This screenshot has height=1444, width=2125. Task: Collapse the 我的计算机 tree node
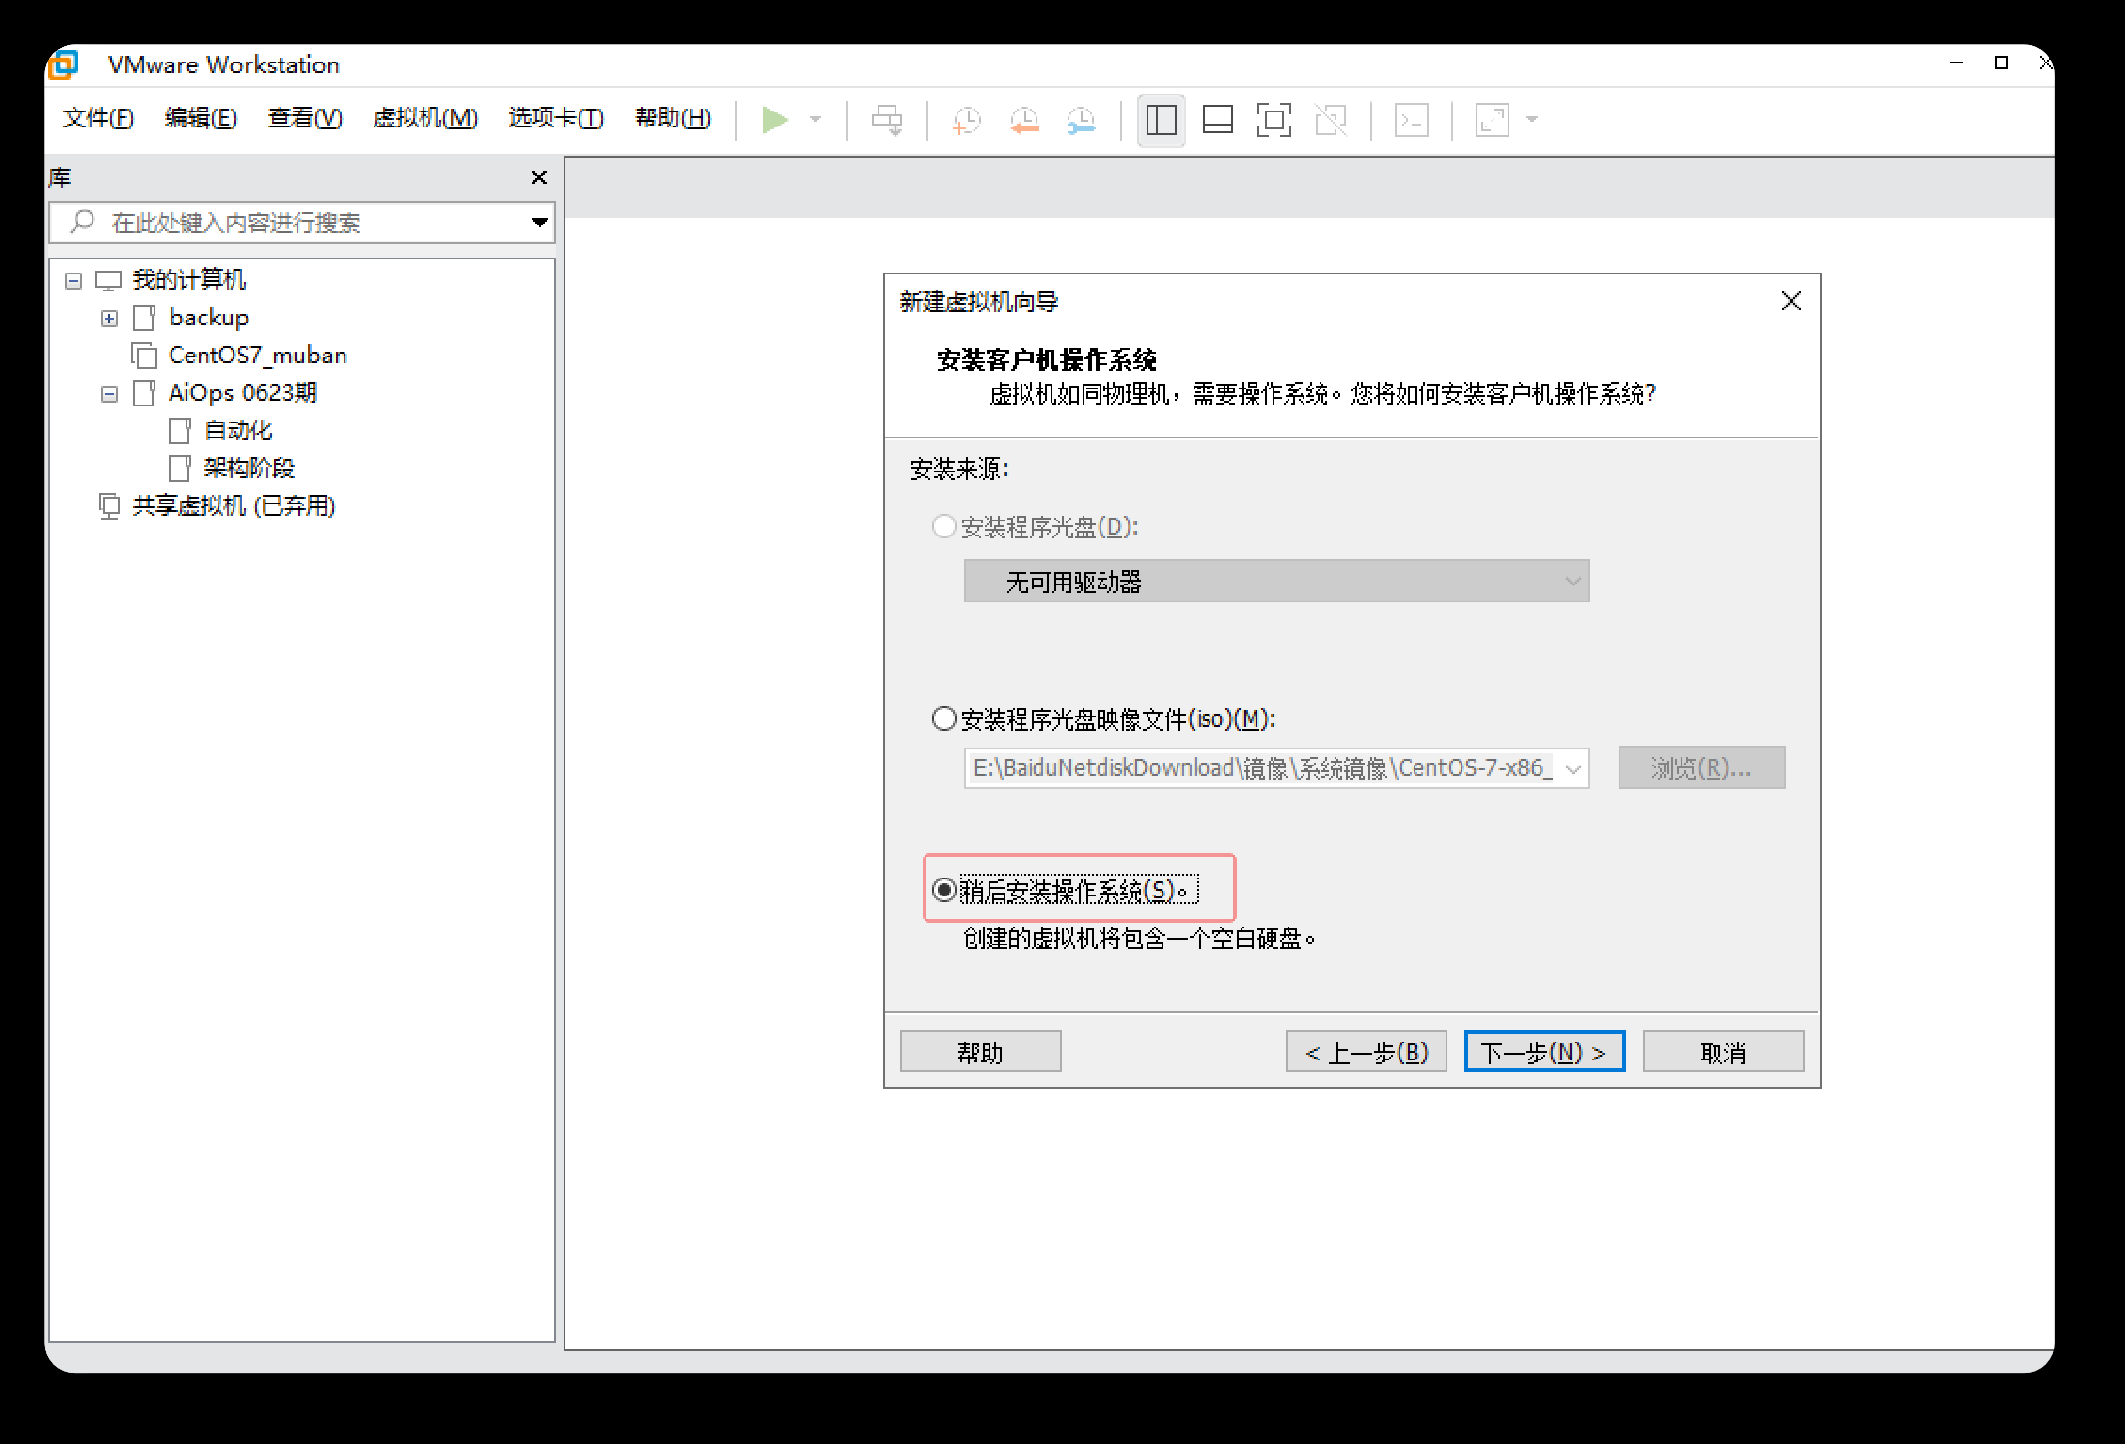73,281
